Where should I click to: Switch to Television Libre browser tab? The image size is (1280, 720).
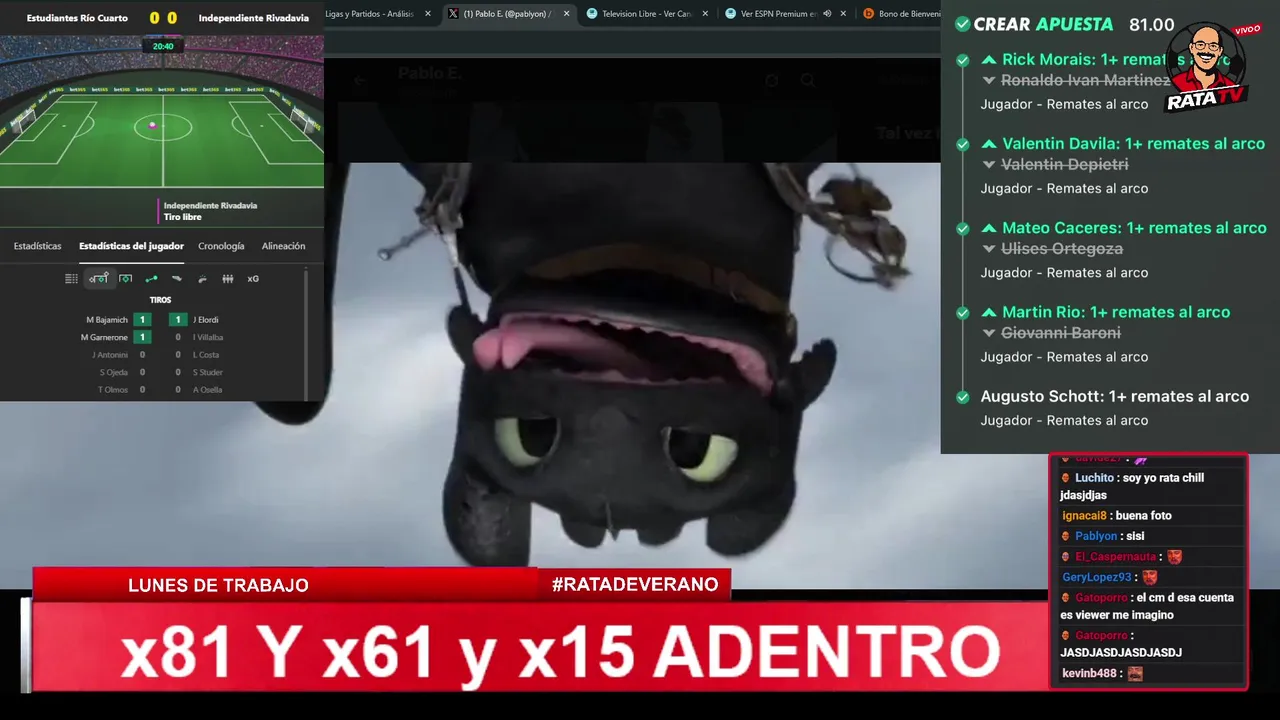pos(645,14)
